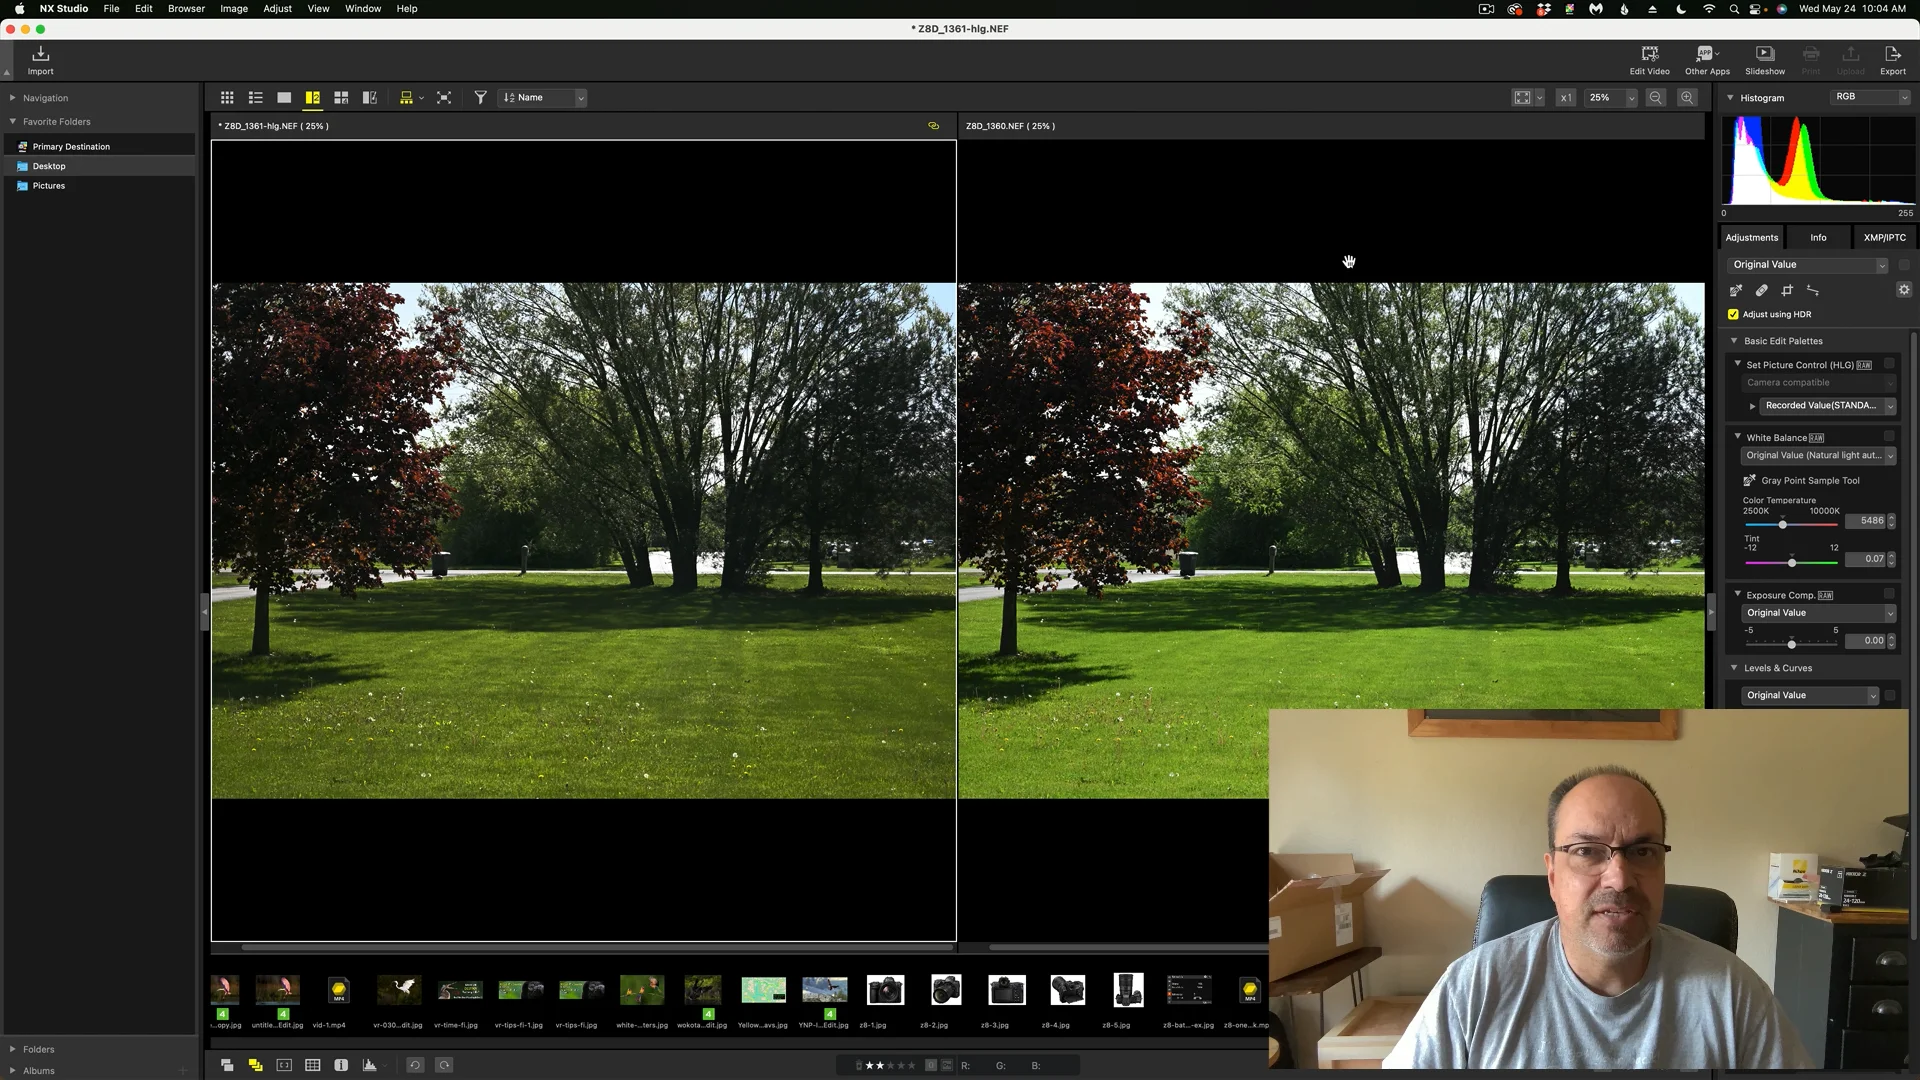The width and height of the screenshot is (1920, 1080).
Task: Switch to thumbnail grid view
Action: 227,98
